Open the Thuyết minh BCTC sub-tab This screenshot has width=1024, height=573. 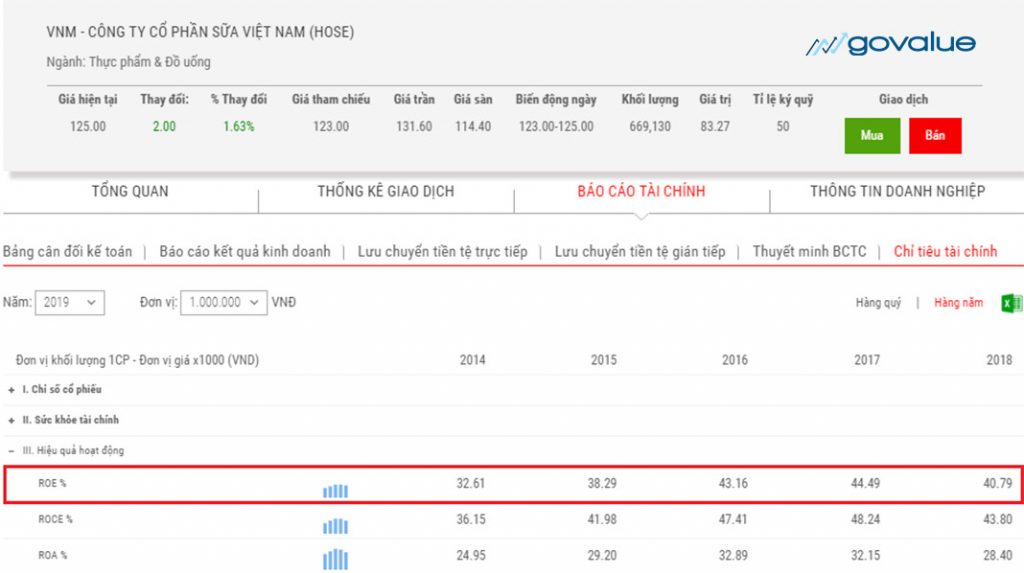click(x=809, y=252)
